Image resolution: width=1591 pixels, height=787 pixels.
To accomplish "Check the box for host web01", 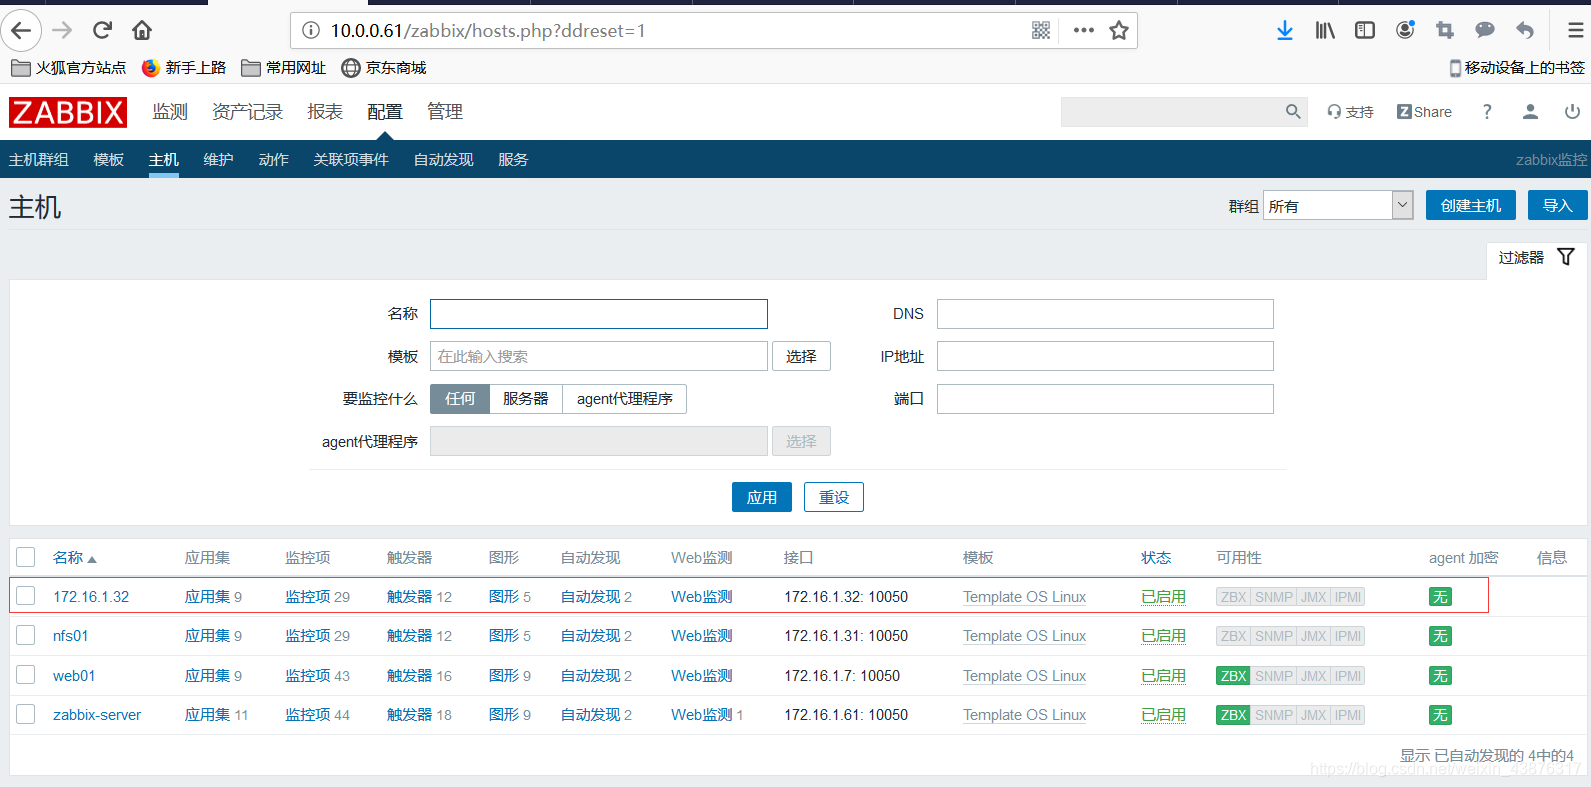I will (26, 675).
